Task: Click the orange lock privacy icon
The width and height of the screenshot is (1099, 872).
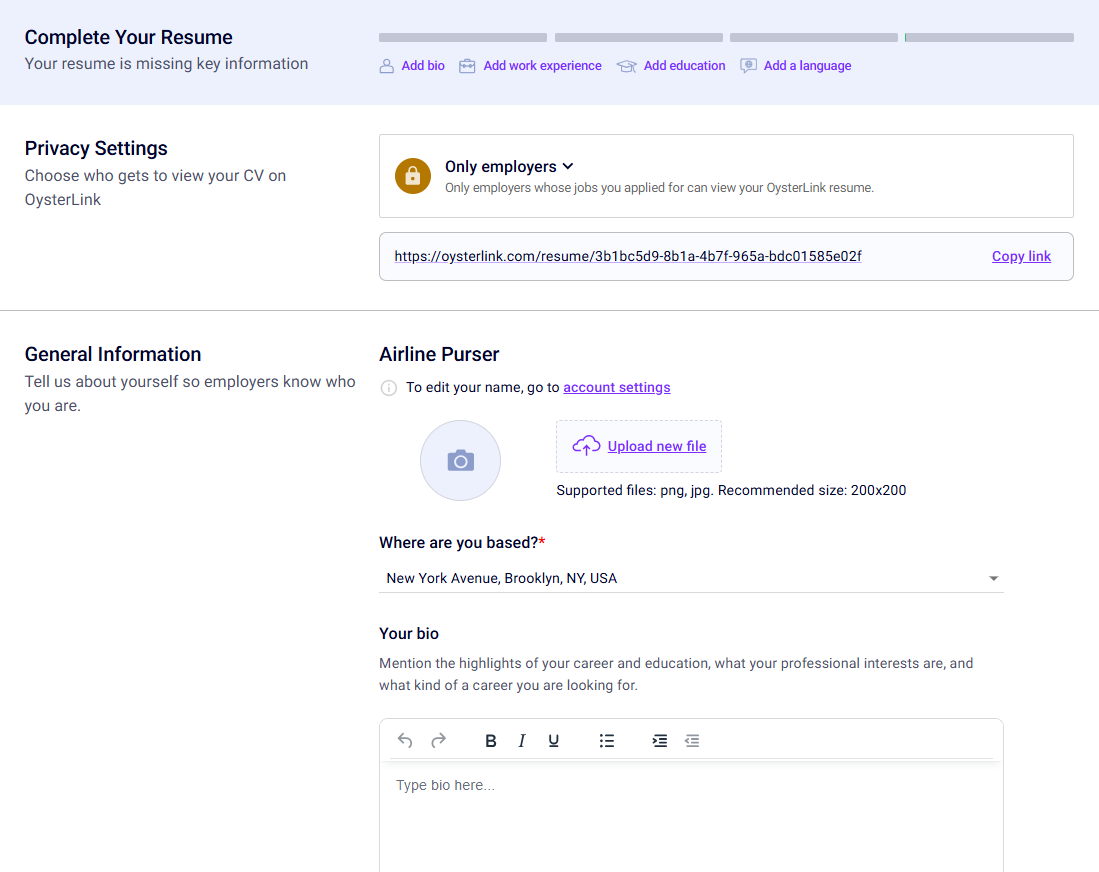Action: 413,175
